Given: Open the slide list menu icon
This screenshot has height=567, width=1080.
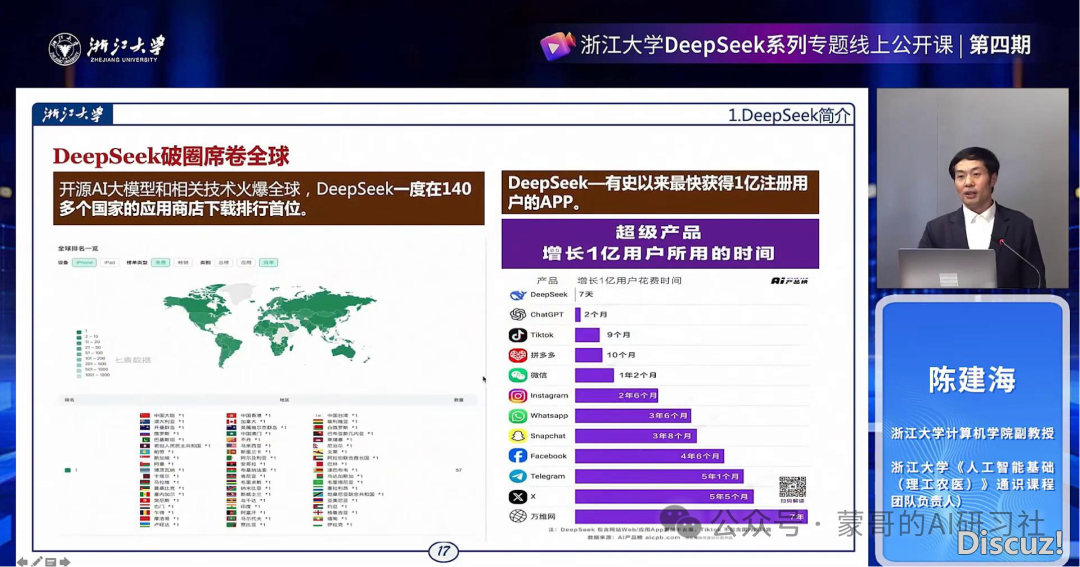Looking at the screenshot, I should tap(50, 562).
